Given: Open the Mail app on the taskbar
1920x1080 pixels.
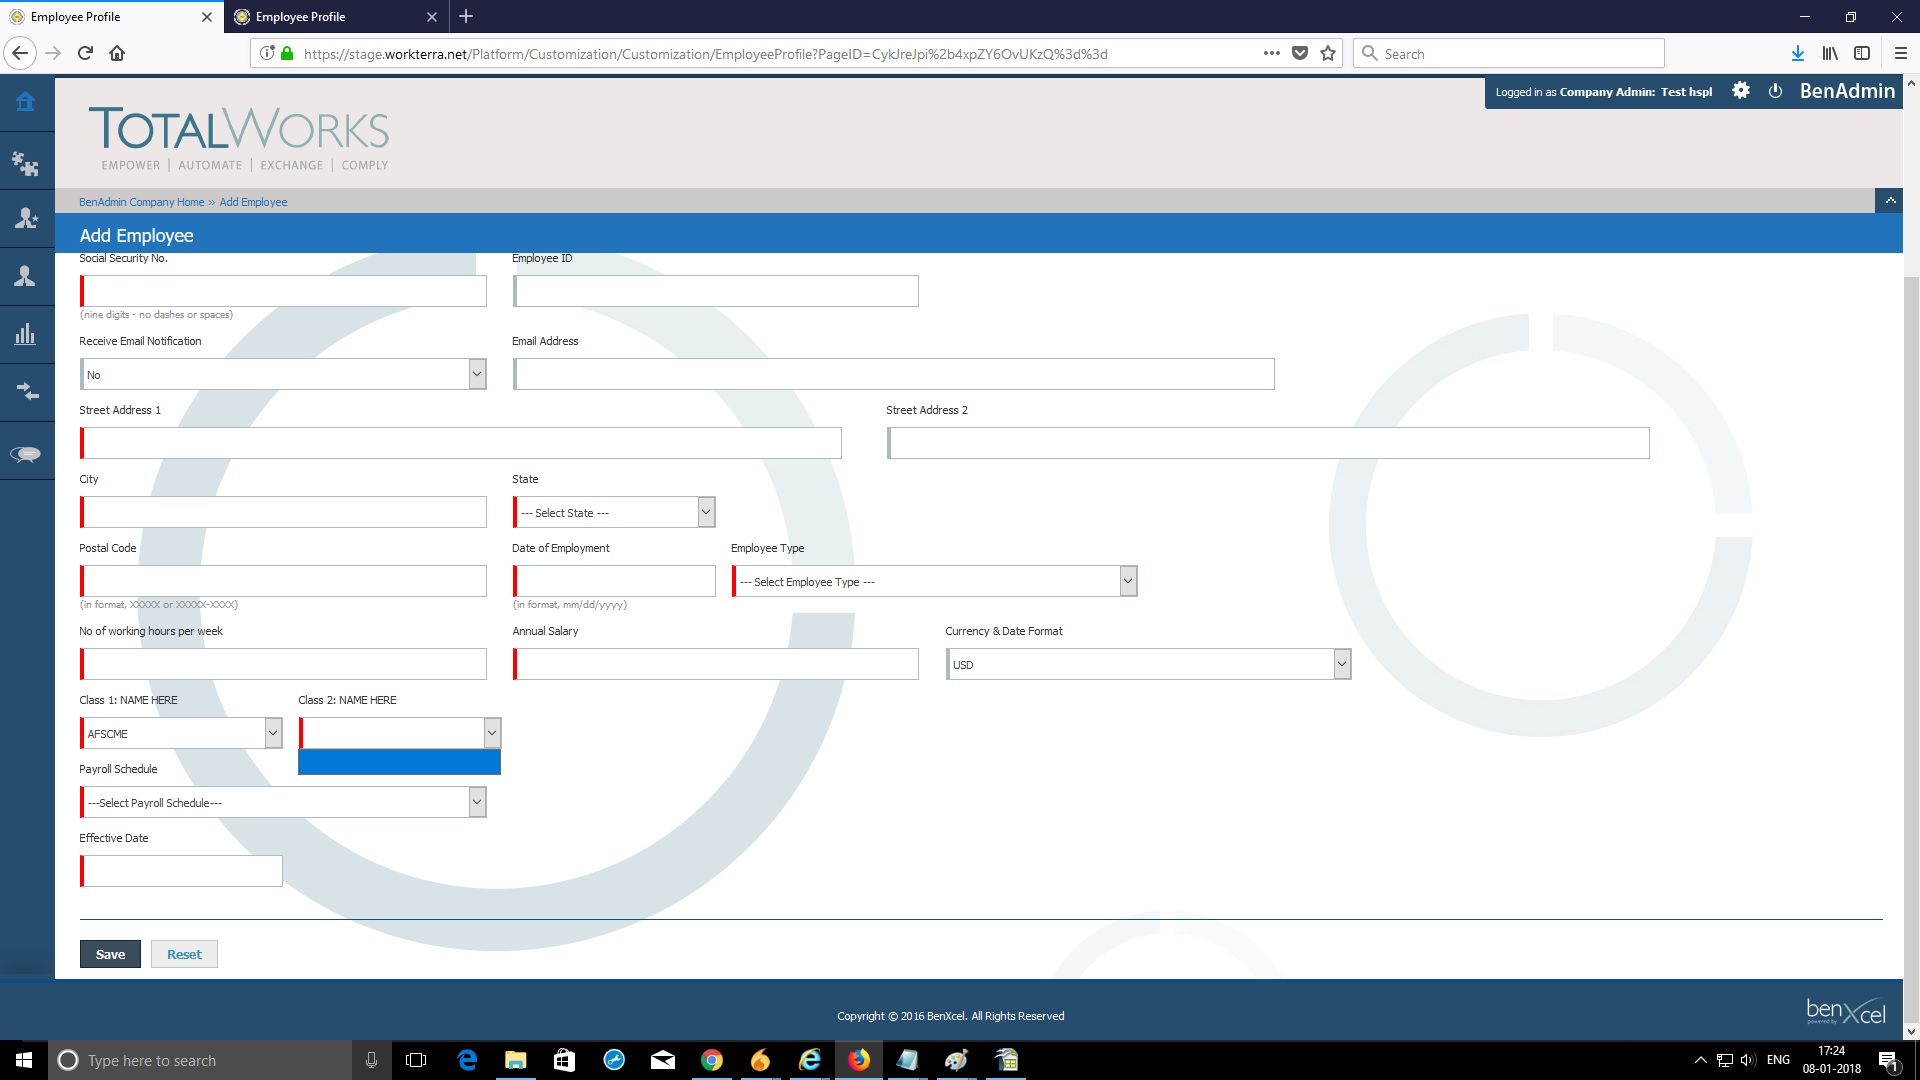Looking at the screenshot, I should click(663, 1060).
